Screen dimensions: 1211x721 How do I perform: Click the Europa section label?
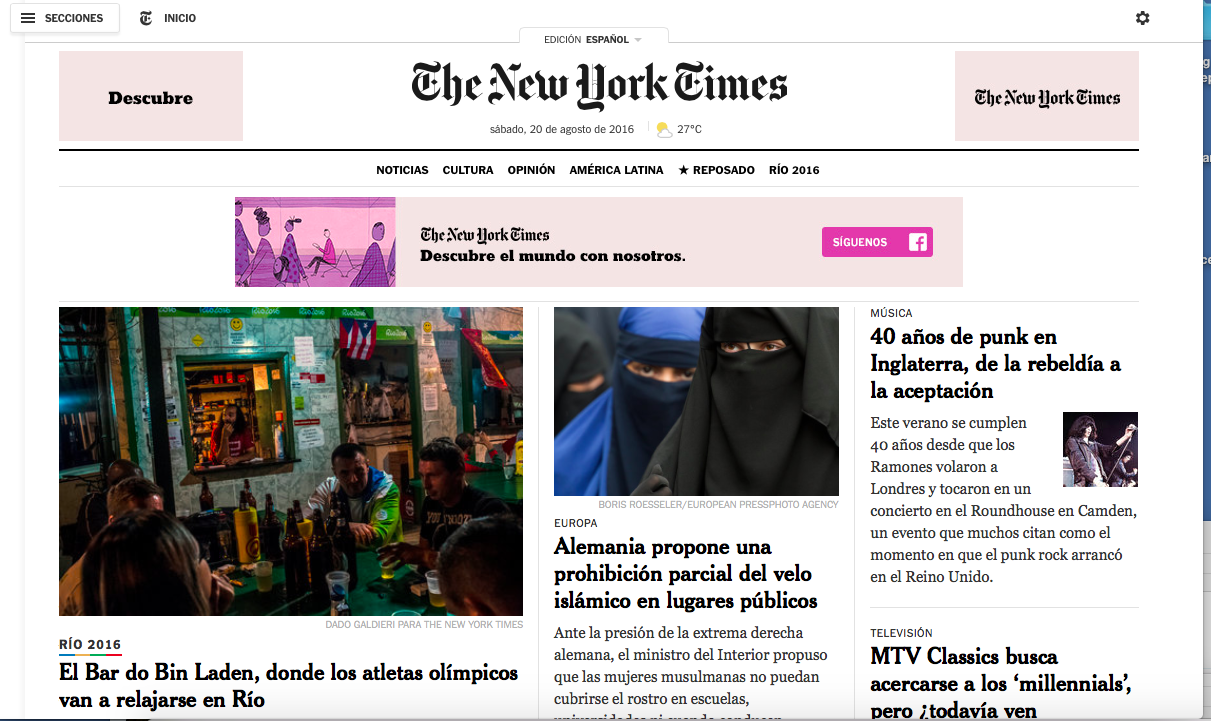[576, 523]
